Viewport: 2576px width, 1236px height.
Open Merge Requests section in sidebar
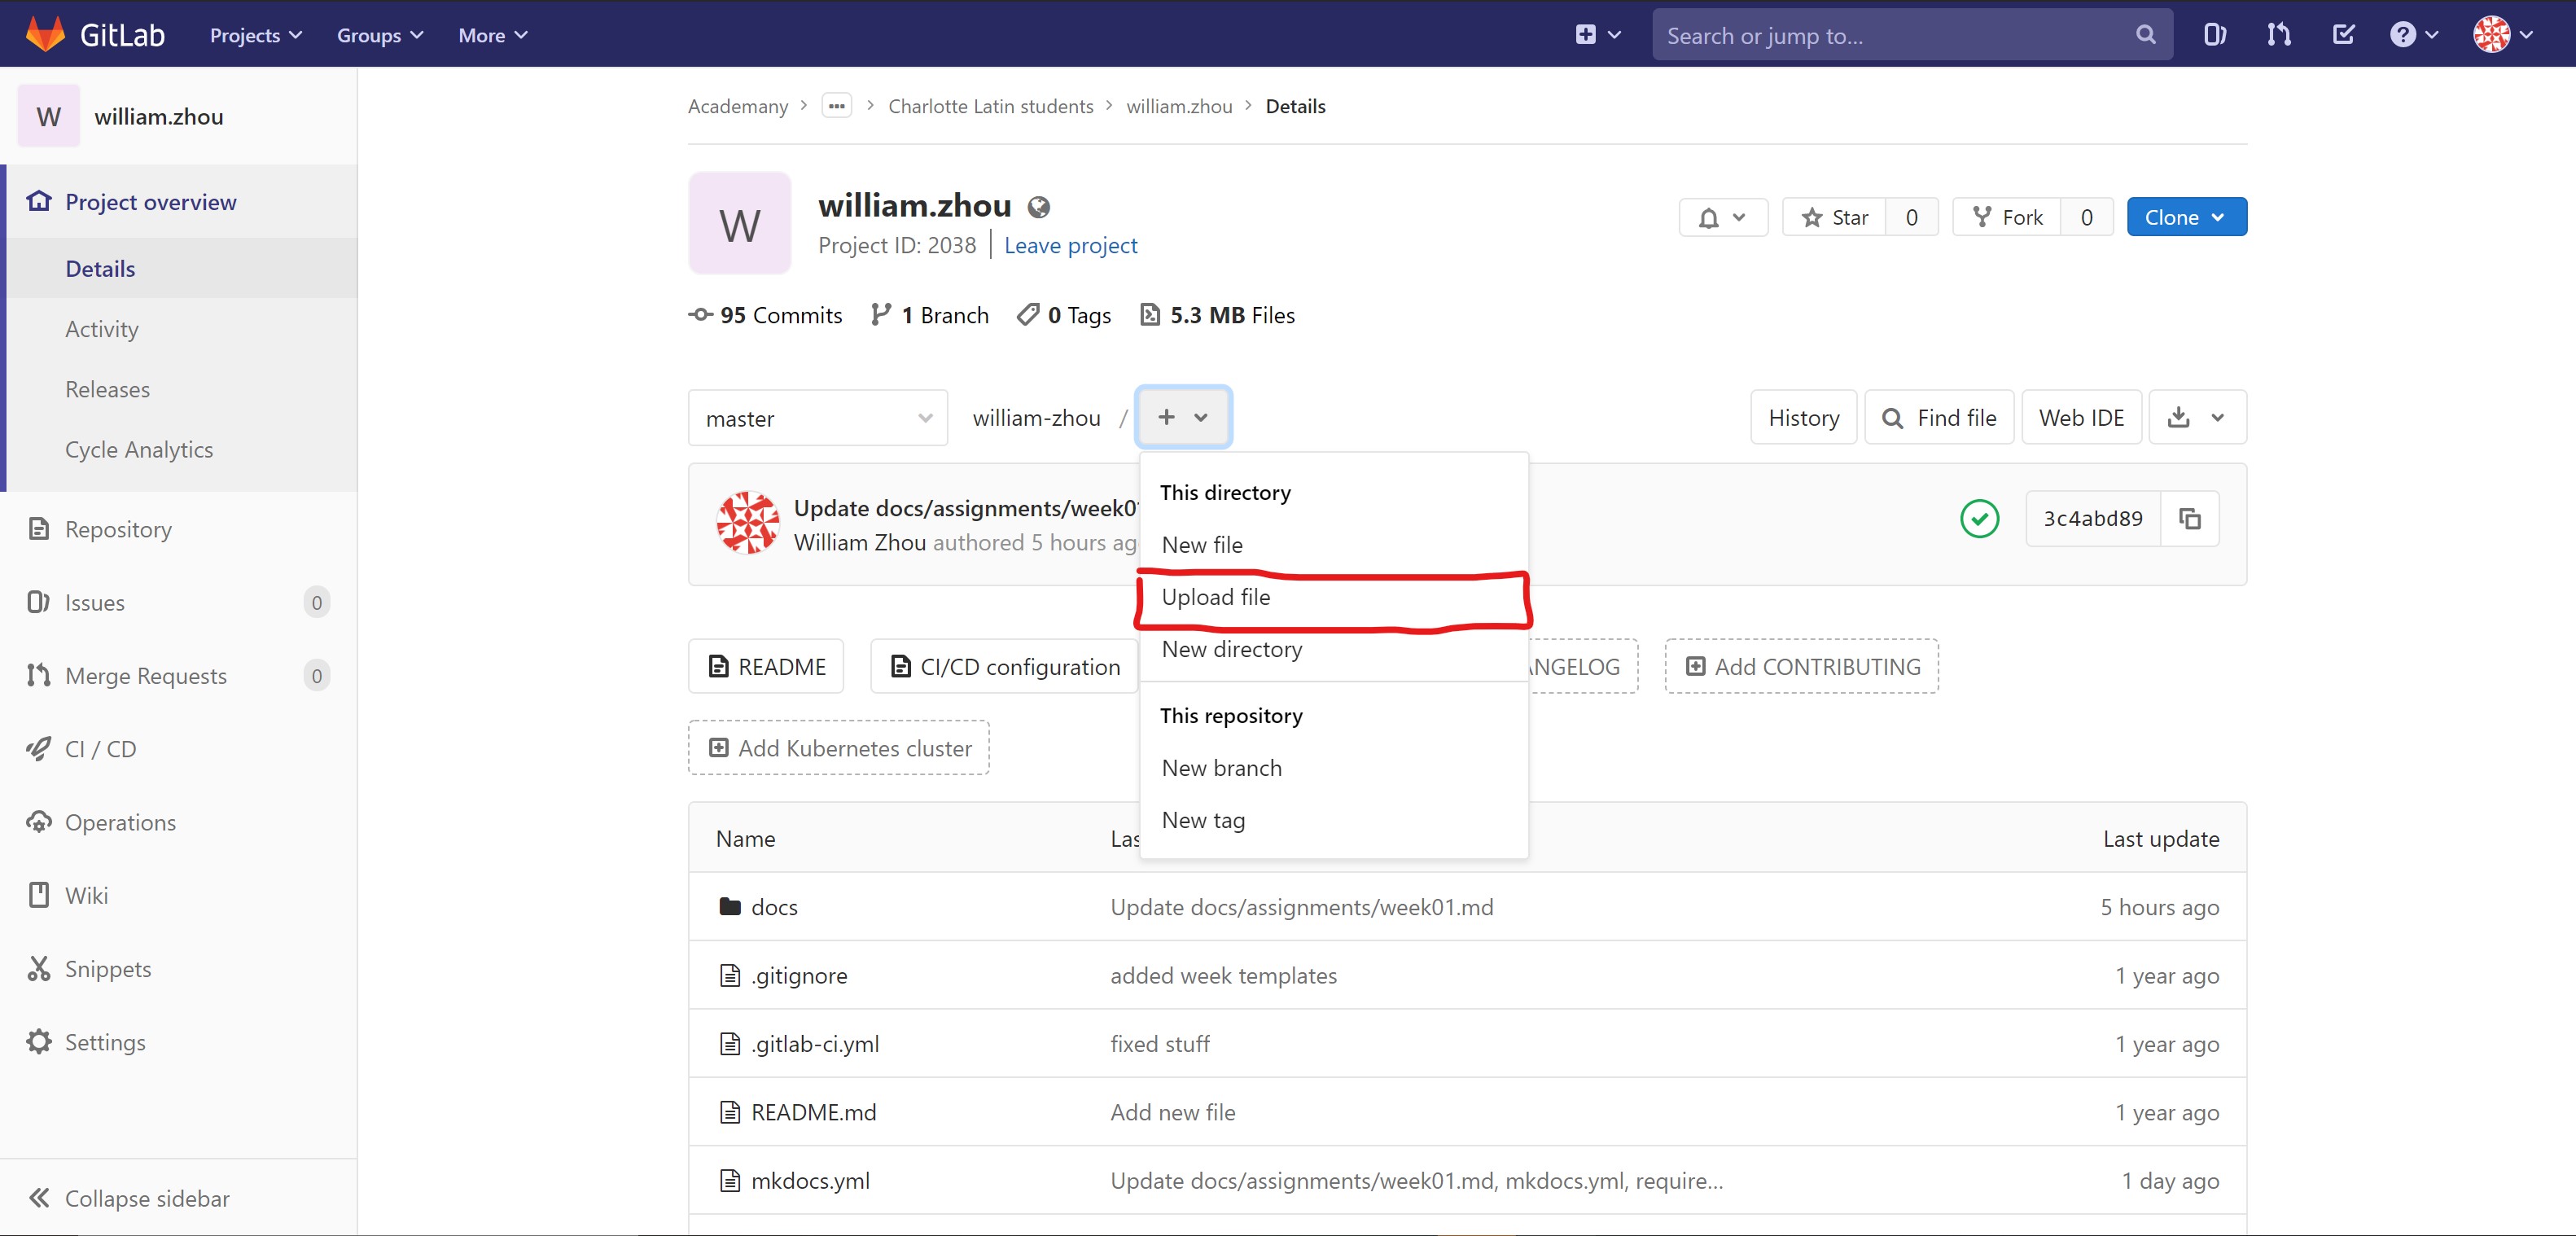tap(178, 676)
